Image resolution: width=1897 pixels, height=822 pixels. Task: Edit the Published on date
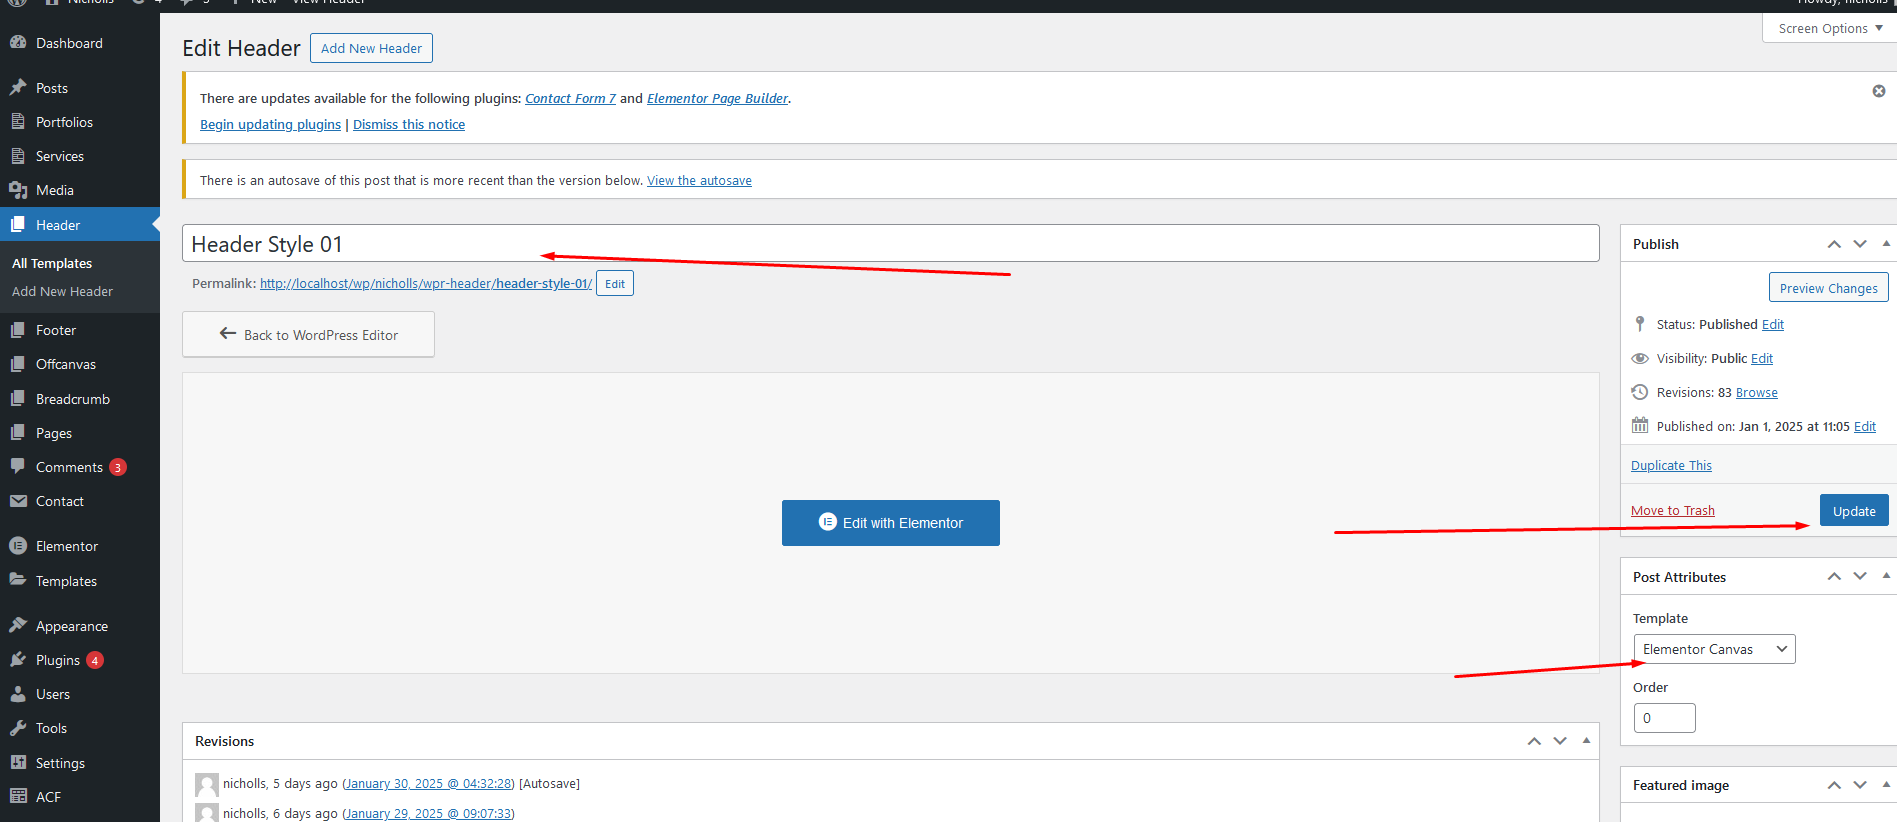click(x=1865, y=427)
